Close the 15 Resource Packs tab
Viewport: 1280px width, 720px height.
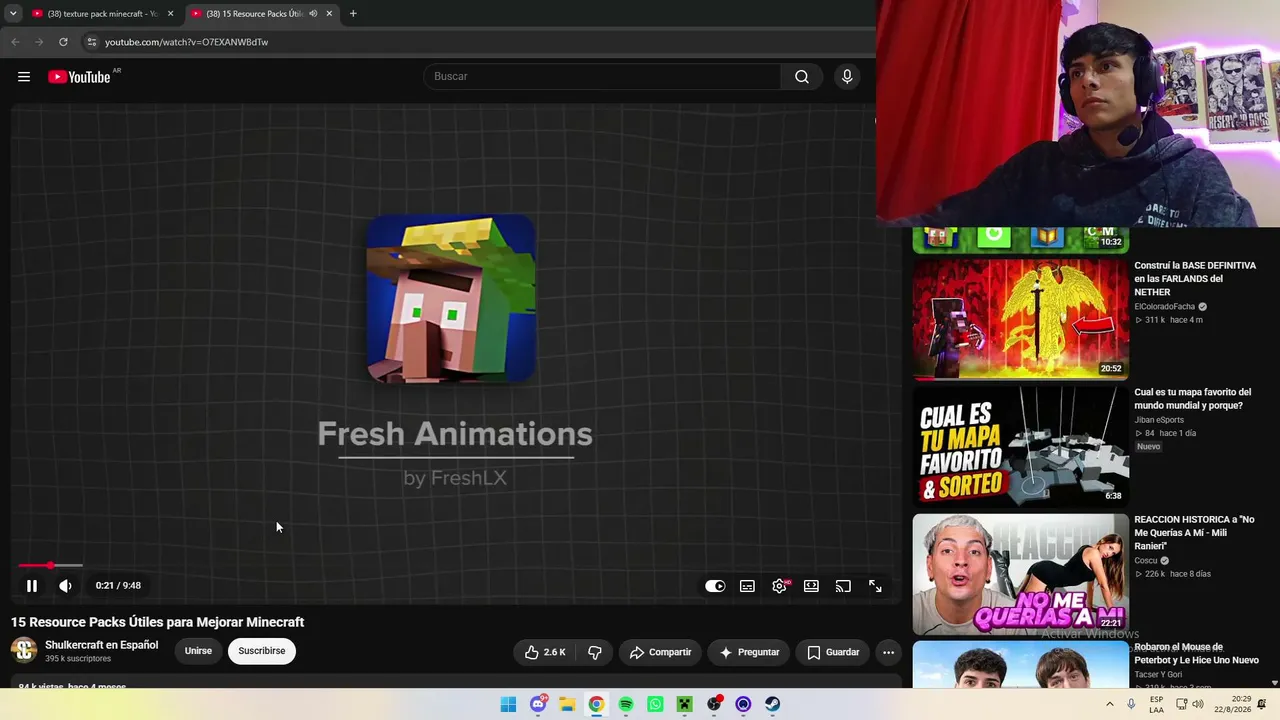pos(329,14)
